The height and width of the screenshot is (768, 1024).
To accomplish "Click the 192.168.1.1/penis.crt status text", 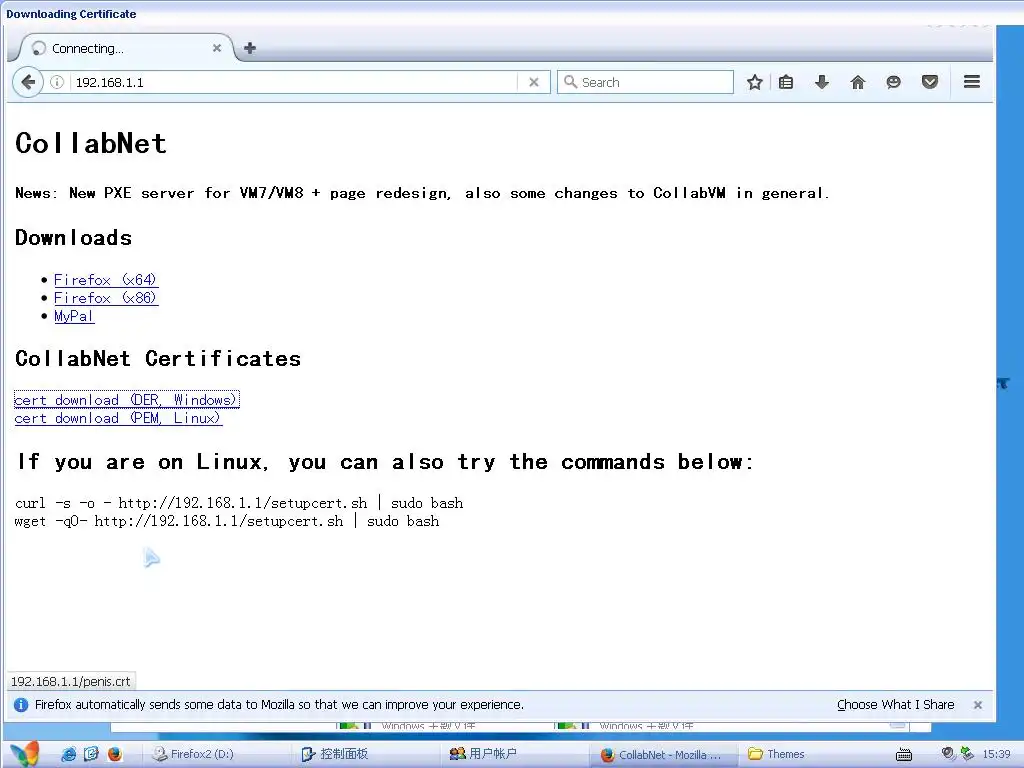I will 71,681.
